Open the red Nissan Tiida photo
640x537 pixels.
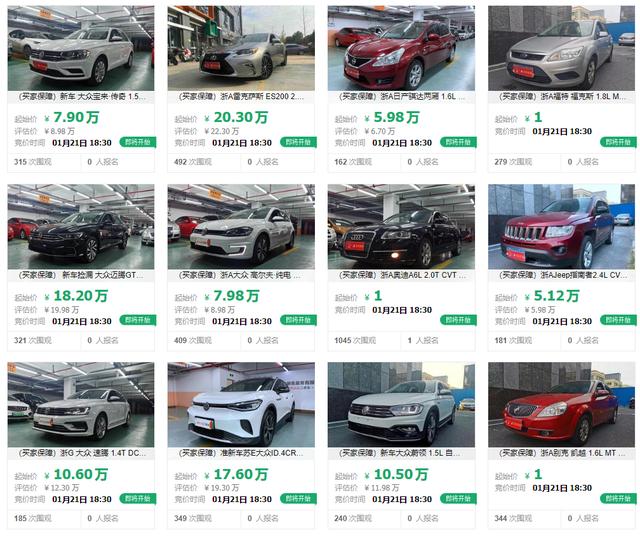tap(401, 48)
